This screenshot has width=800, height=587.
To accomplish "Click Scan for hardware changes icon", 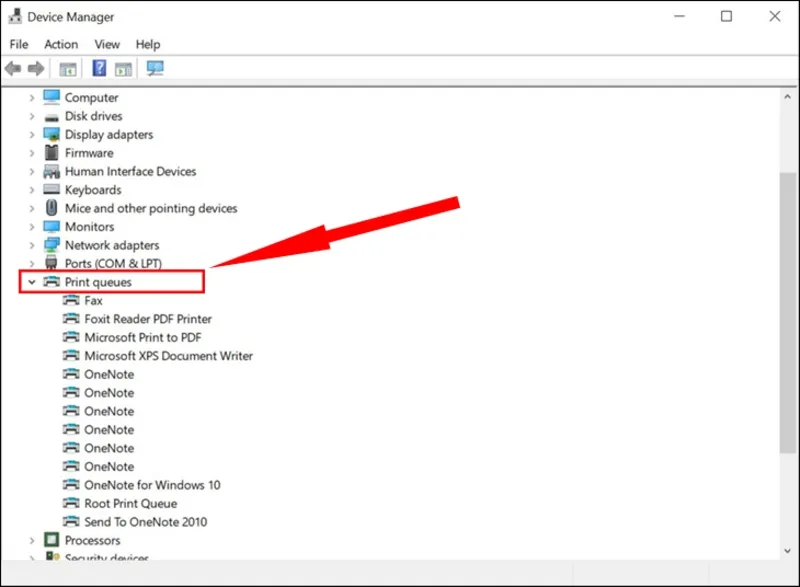I will point(155,69).
